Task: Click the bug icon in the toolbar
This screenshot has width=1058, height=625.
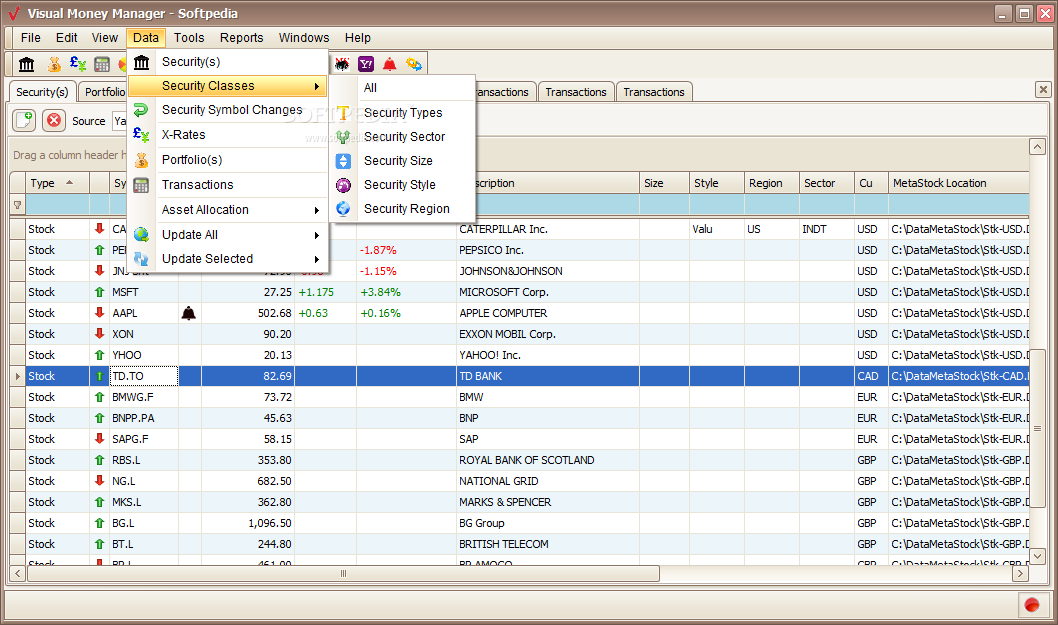Action: coord(342,64)
